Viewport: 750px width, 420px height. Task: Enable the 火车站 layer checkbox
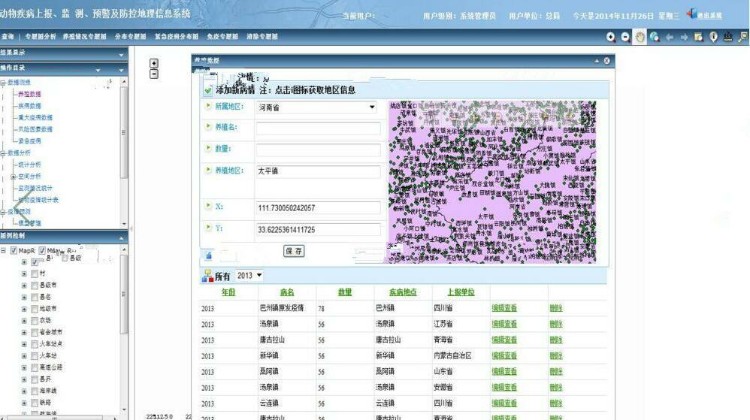(x=34, y=356)
